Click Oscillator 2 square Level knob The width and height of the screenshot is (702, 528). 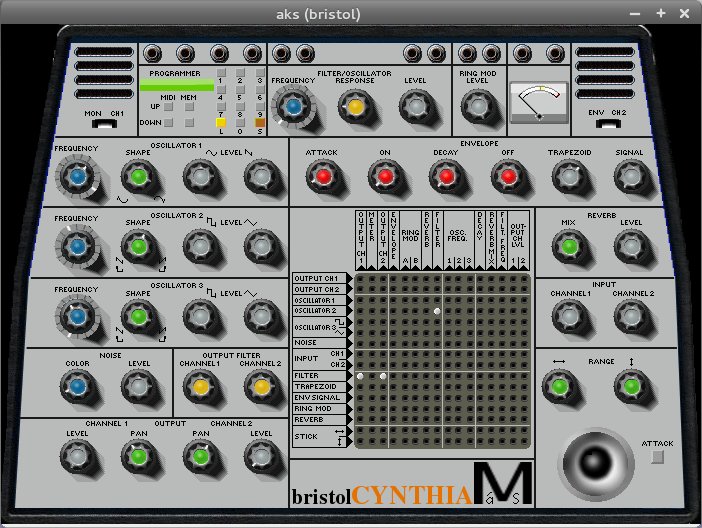pyautogui.click(x=200, y=247)
